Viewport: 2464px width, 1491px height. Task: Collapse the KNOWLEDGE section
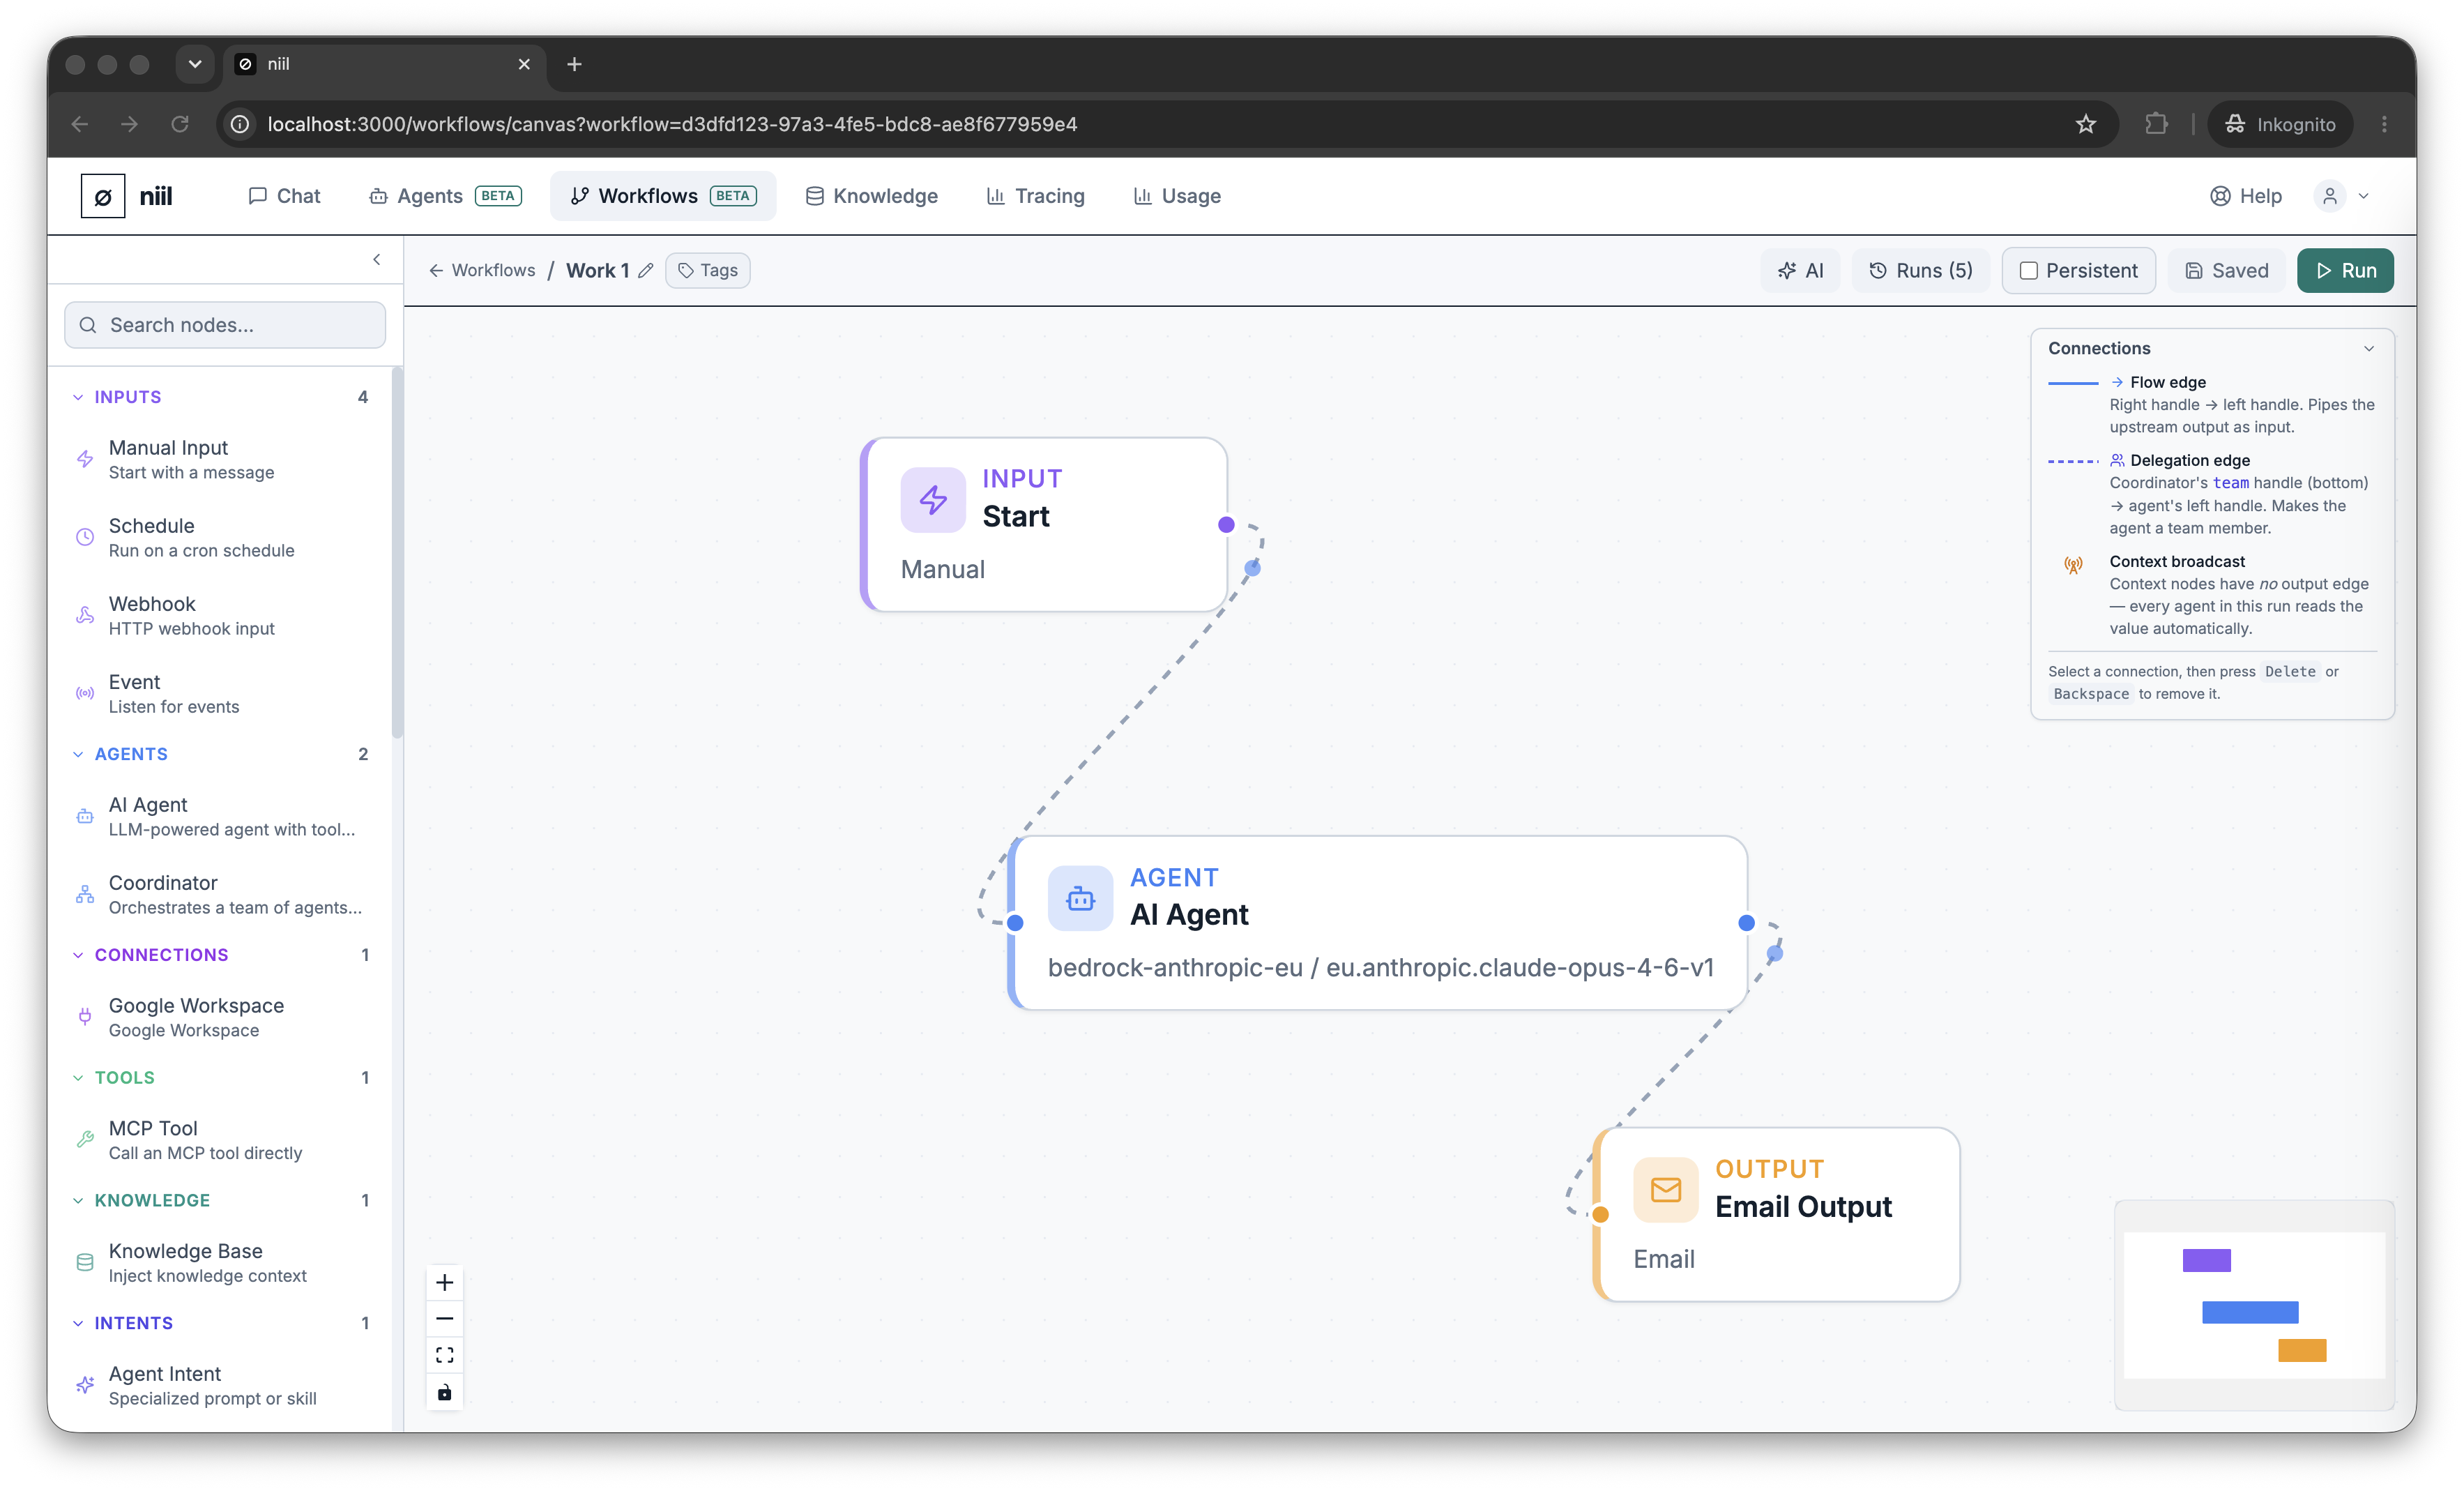pos(78,1200)
